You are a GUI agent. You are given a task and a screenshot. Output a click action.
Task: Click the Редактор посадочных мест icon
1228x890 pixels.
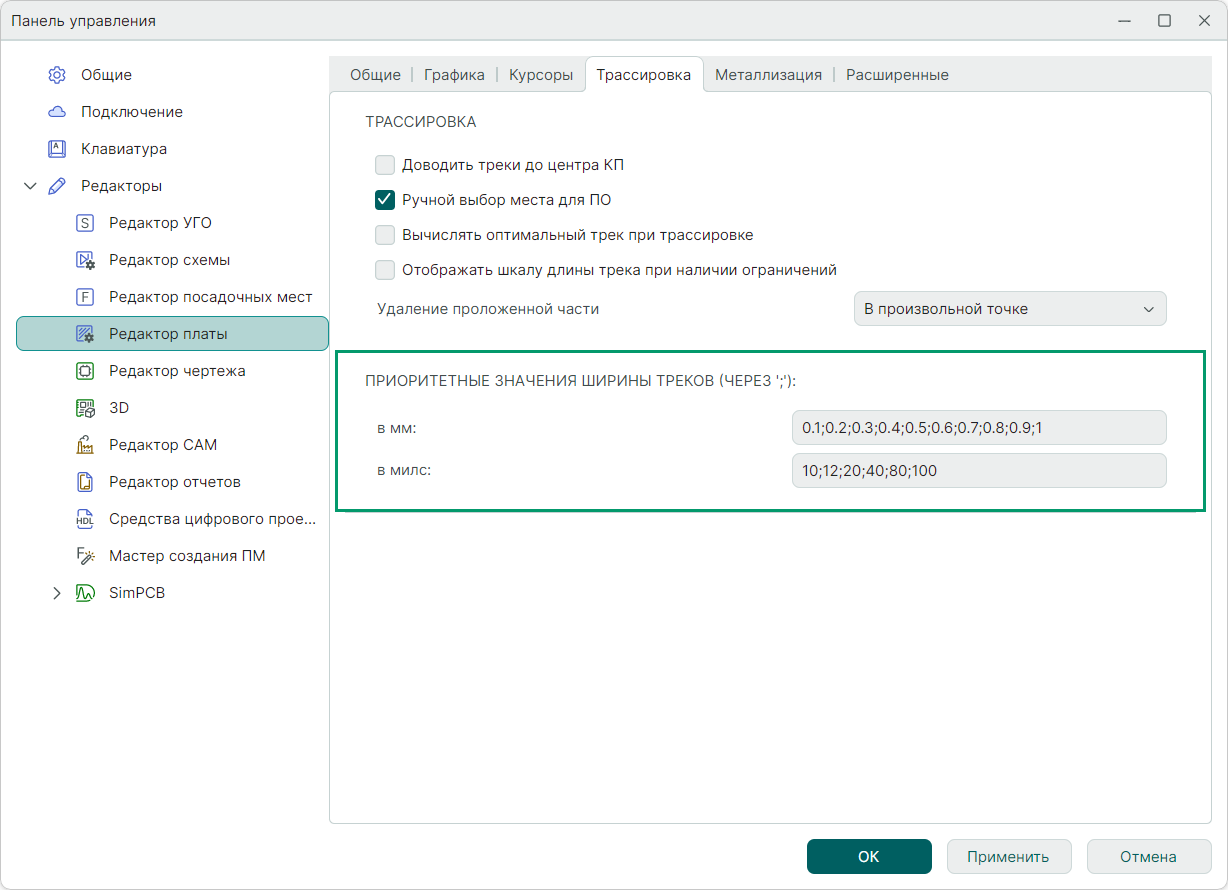[85, 297]
